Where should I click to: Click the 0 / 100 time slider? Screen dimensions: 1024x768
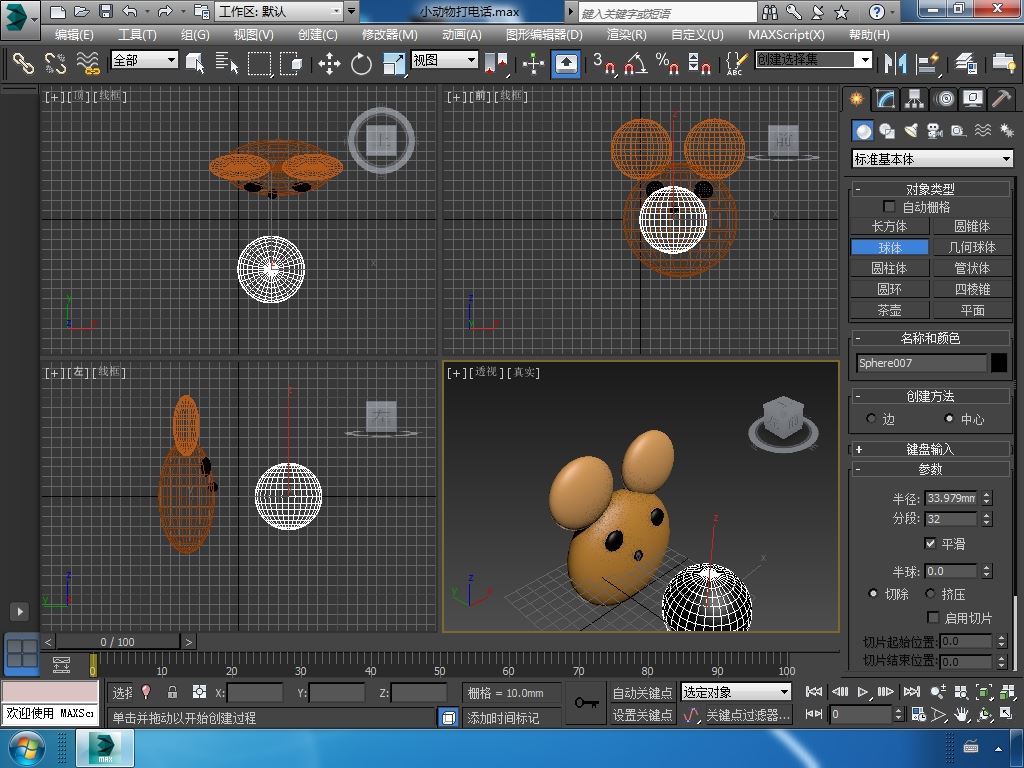click(x=118, y=642)
